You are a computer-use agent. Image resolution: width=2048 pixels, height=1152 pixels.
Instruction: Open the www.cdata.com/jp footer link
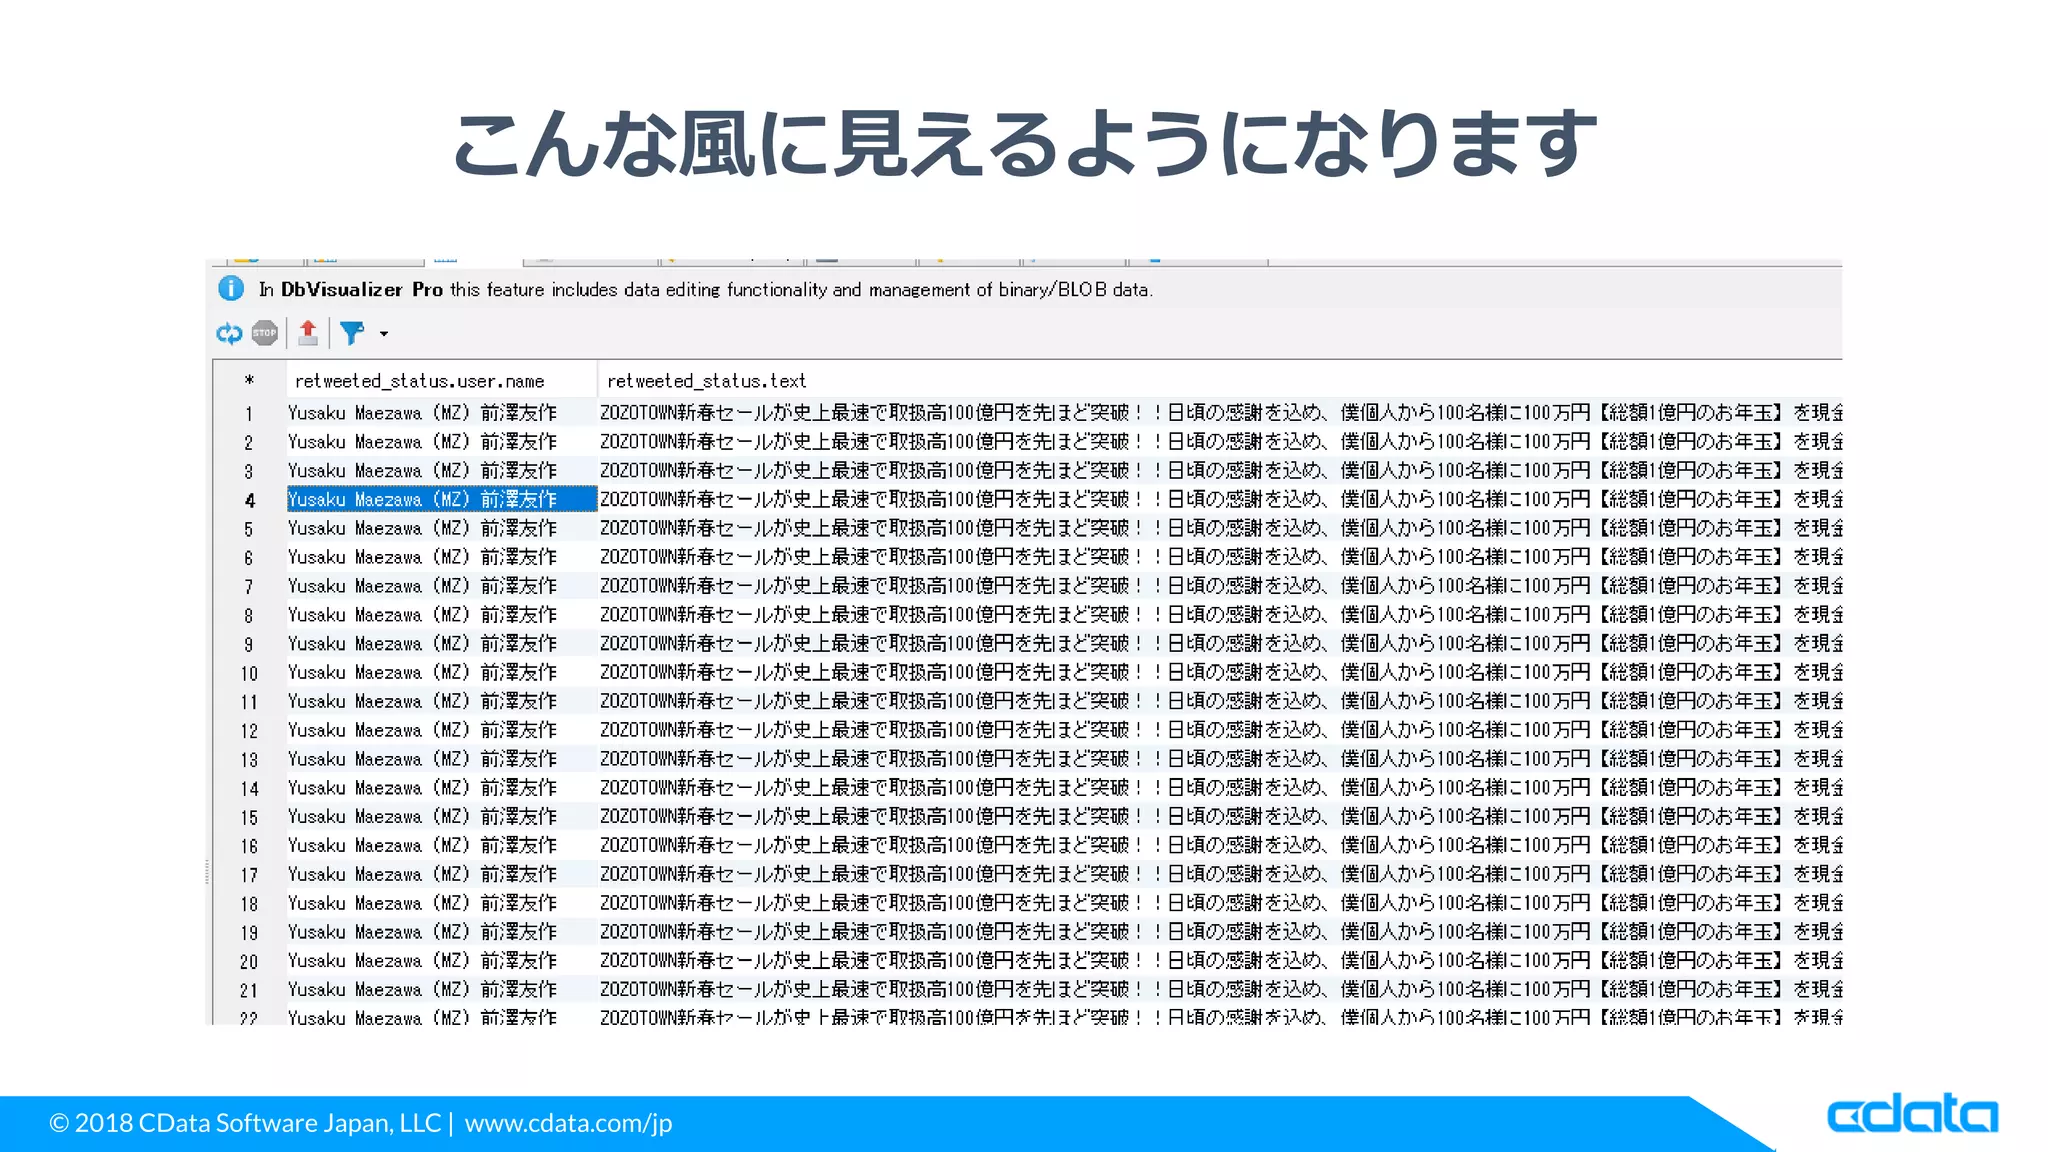point(568,1123)
